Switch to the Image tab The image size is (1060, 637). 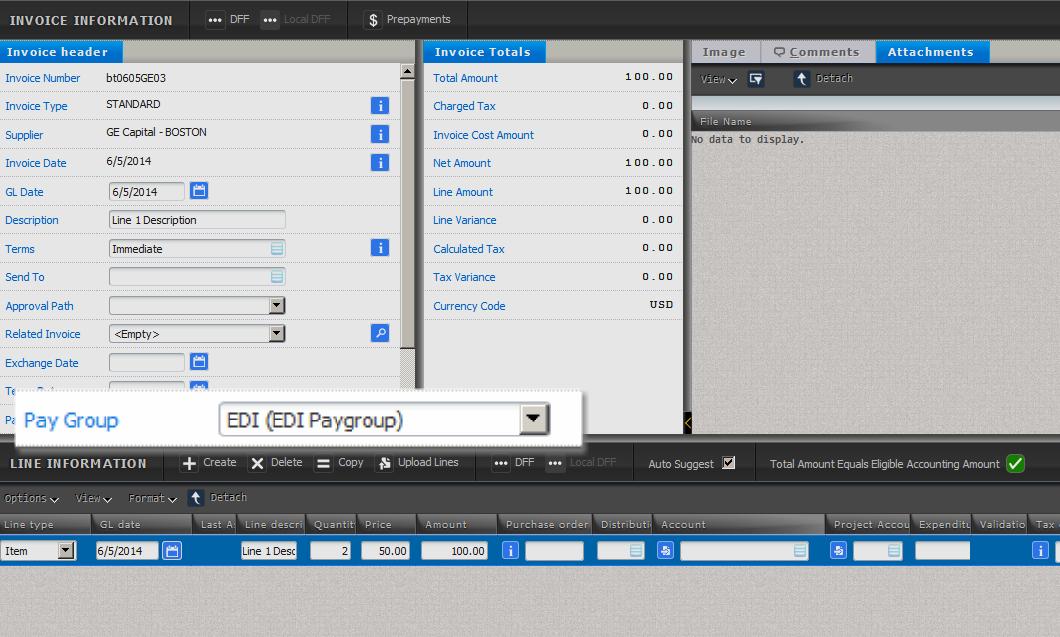point(724,52)
